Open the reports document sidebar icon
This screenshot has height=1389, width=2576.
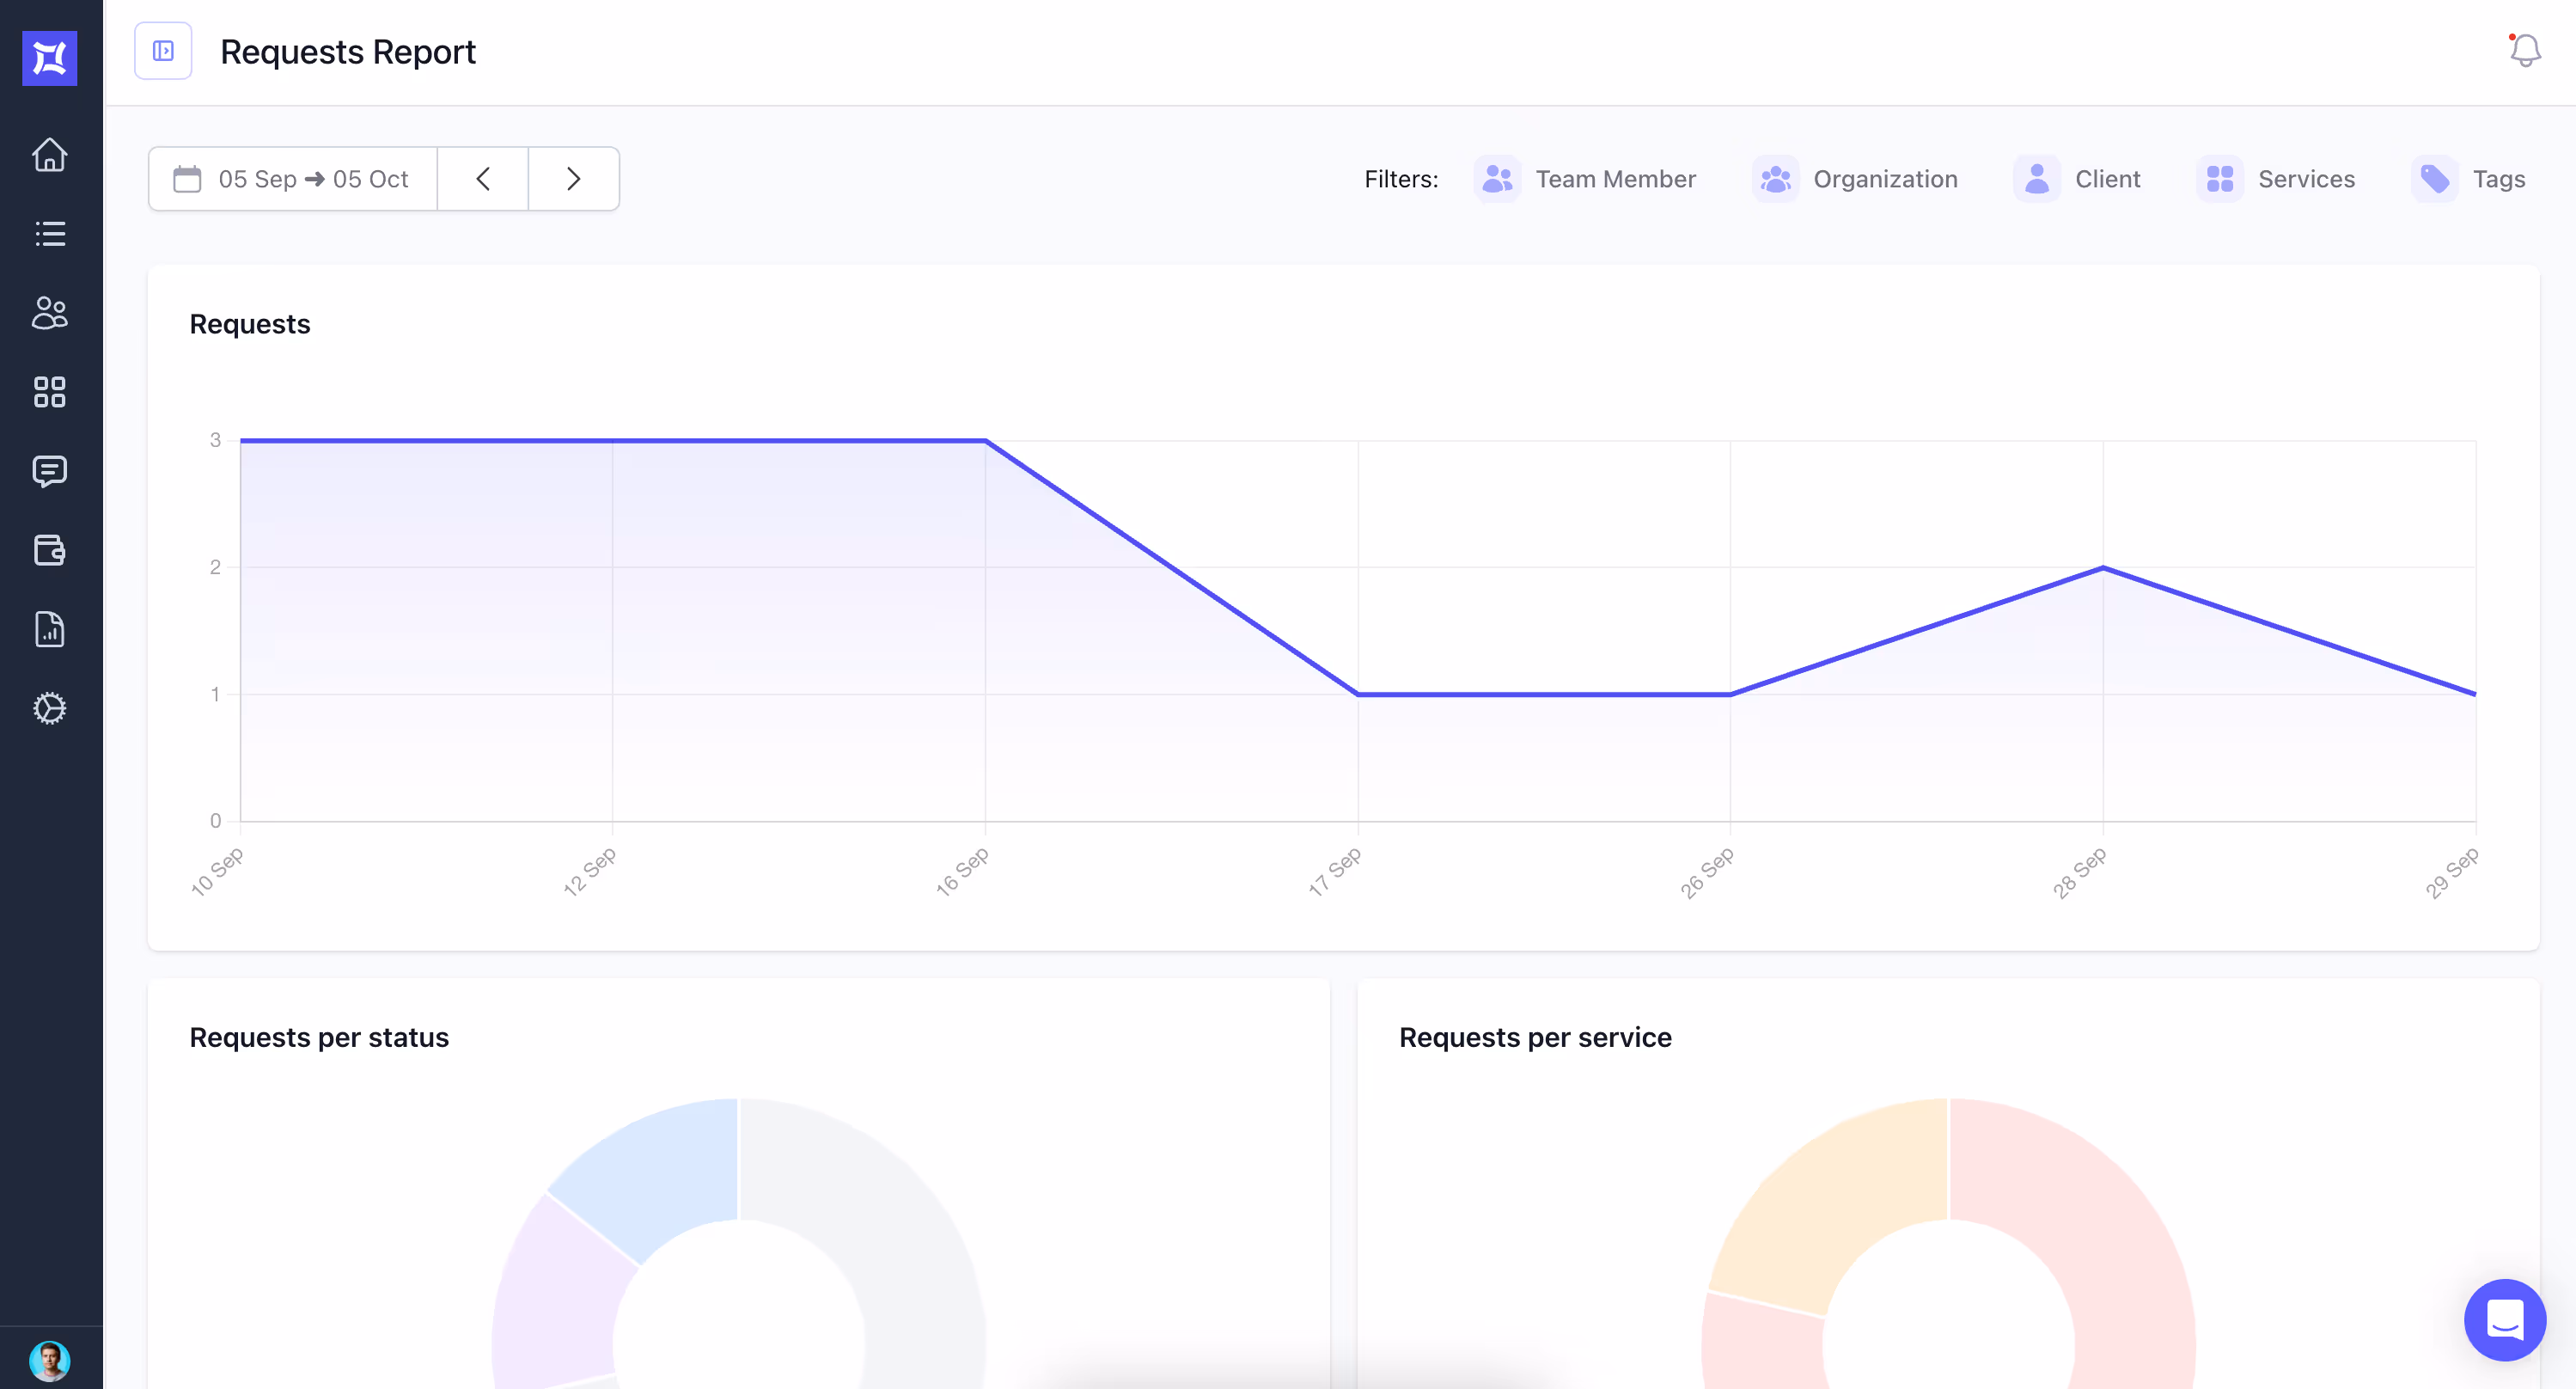(x=49, y=629)
